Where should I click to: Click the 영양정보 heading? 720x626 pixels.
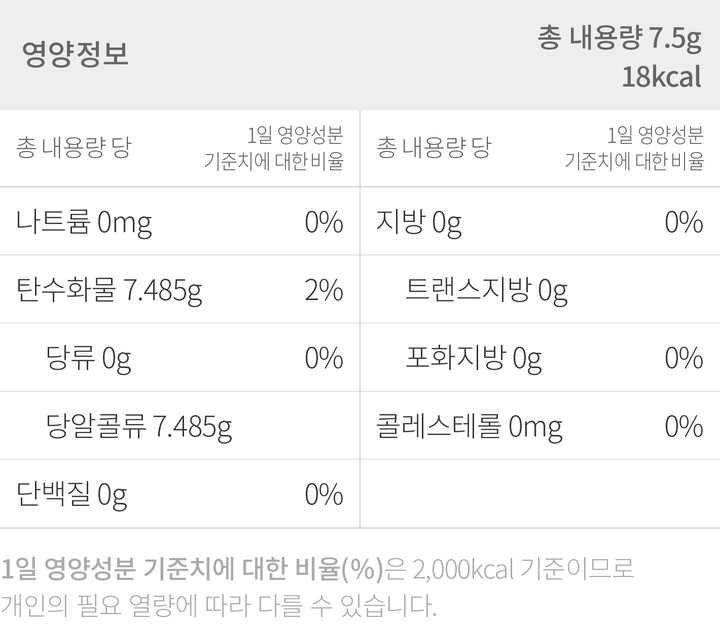pos(75,54)
